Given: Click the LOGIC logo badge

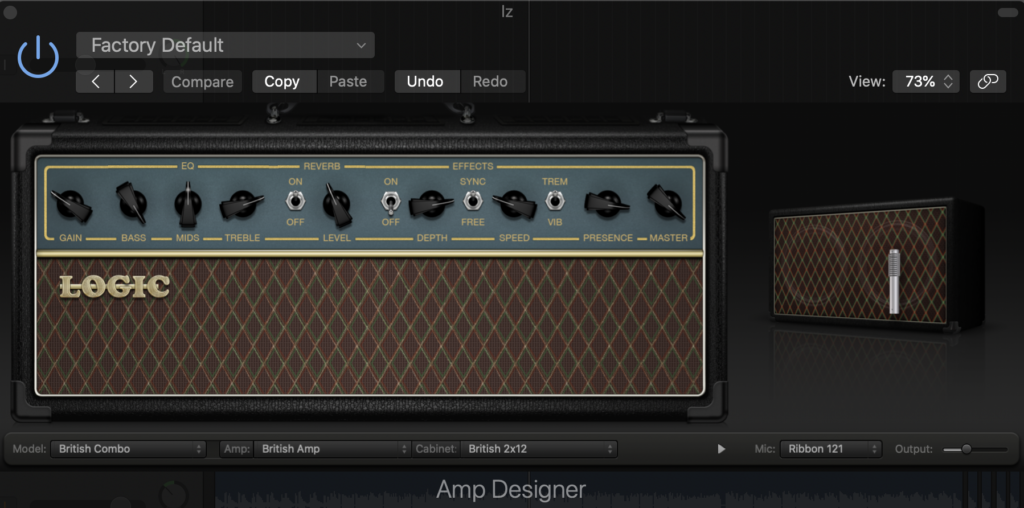Looking at the screenshot, I should [x=115, y=287].
